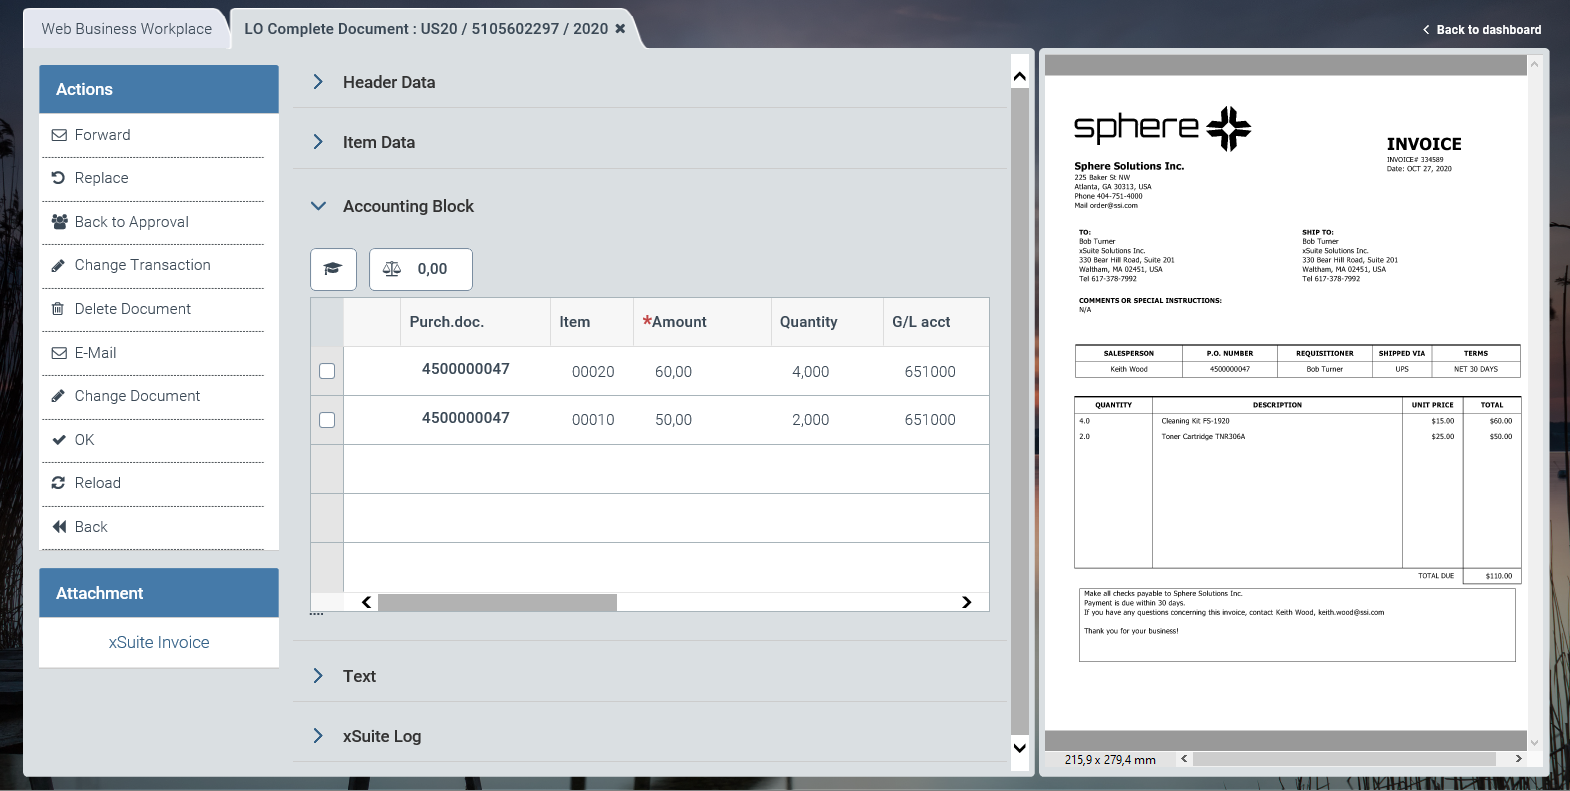Click the Back to Approval users icon
Screen dimensions: 1570x791
(x=59, y=222)
